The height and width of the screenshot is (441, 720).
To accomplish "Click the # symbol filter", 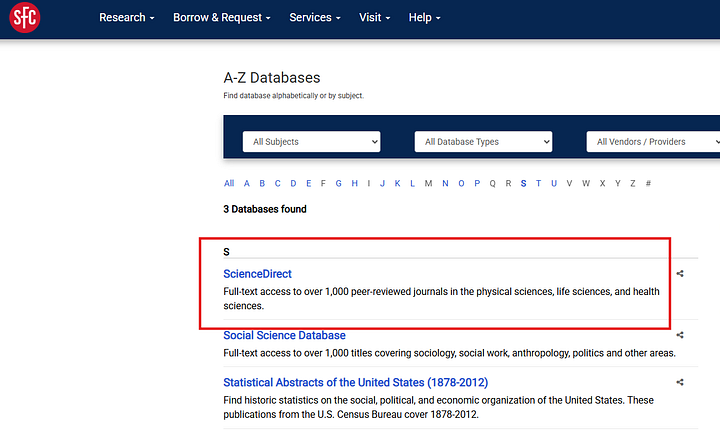I will (x=648, y=183).
